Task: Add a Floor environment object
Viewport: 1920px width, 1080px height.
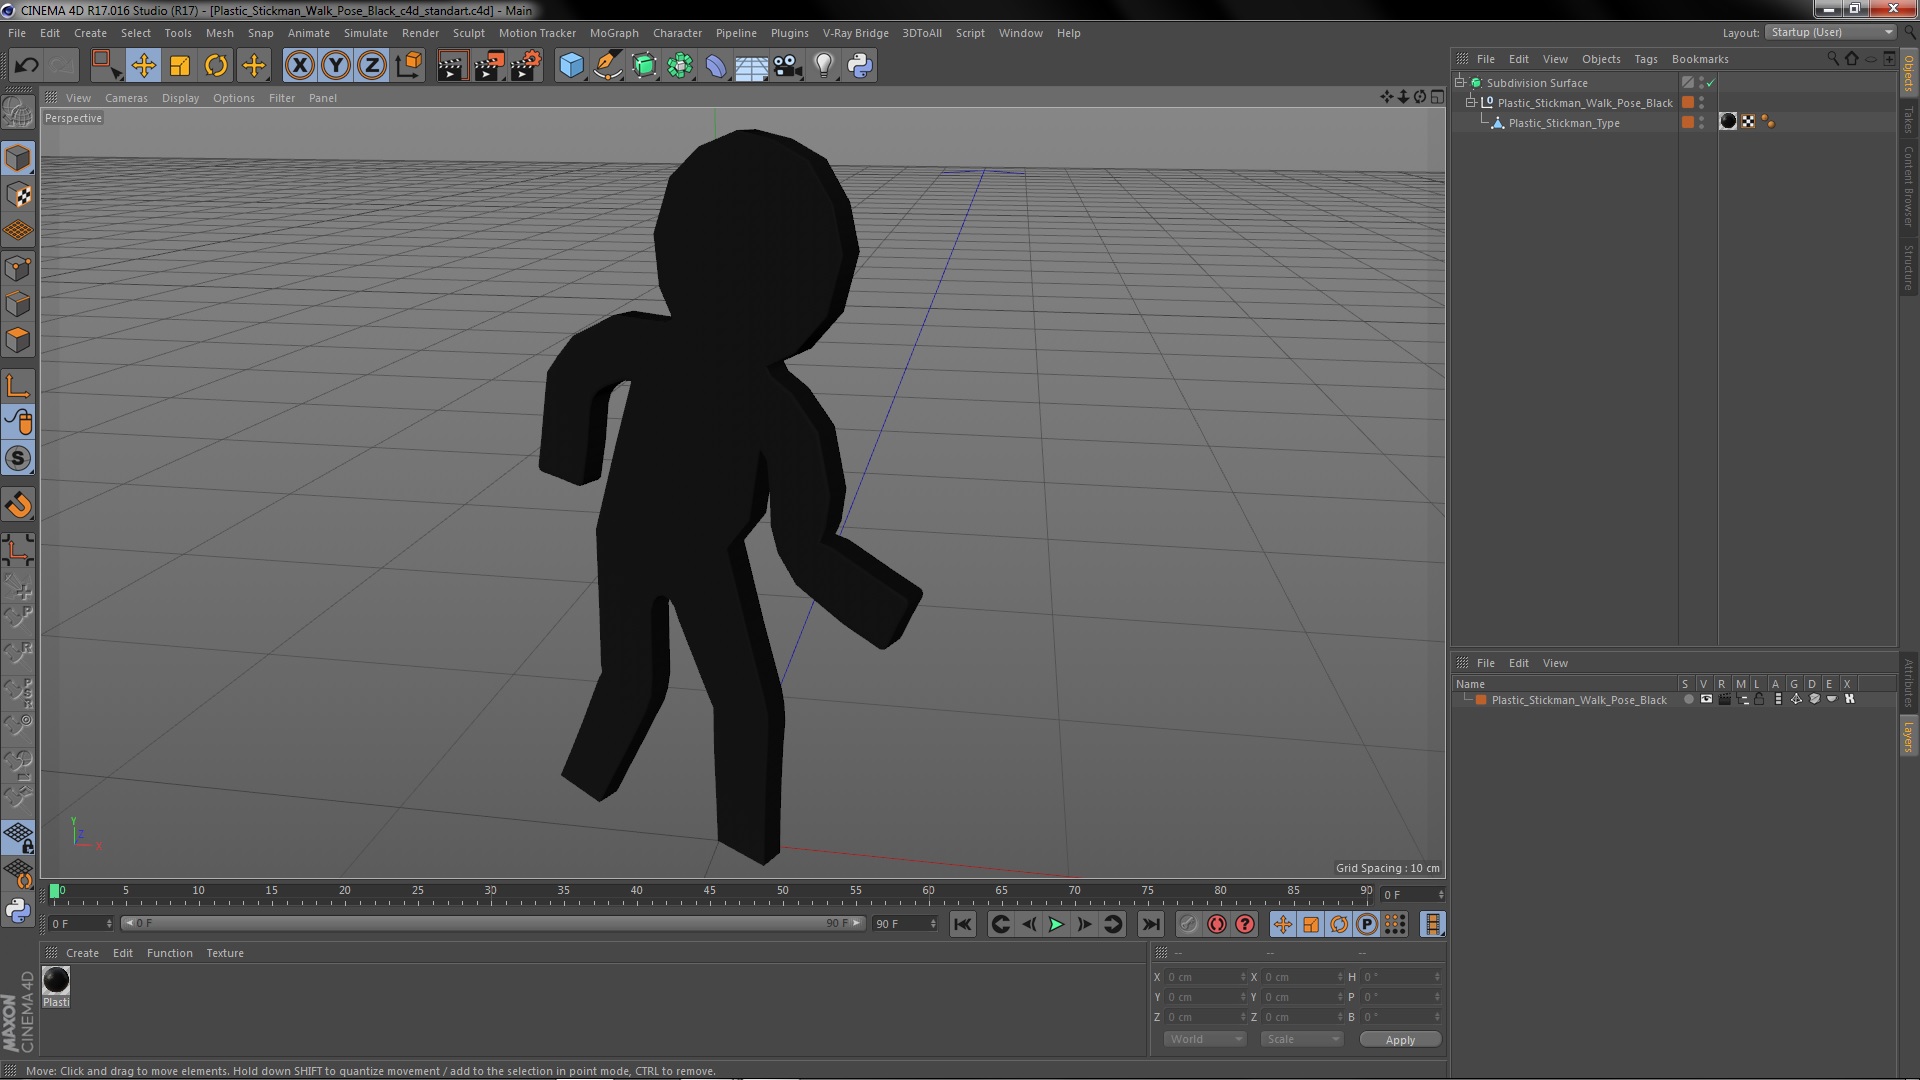Action: click(752, 66)
